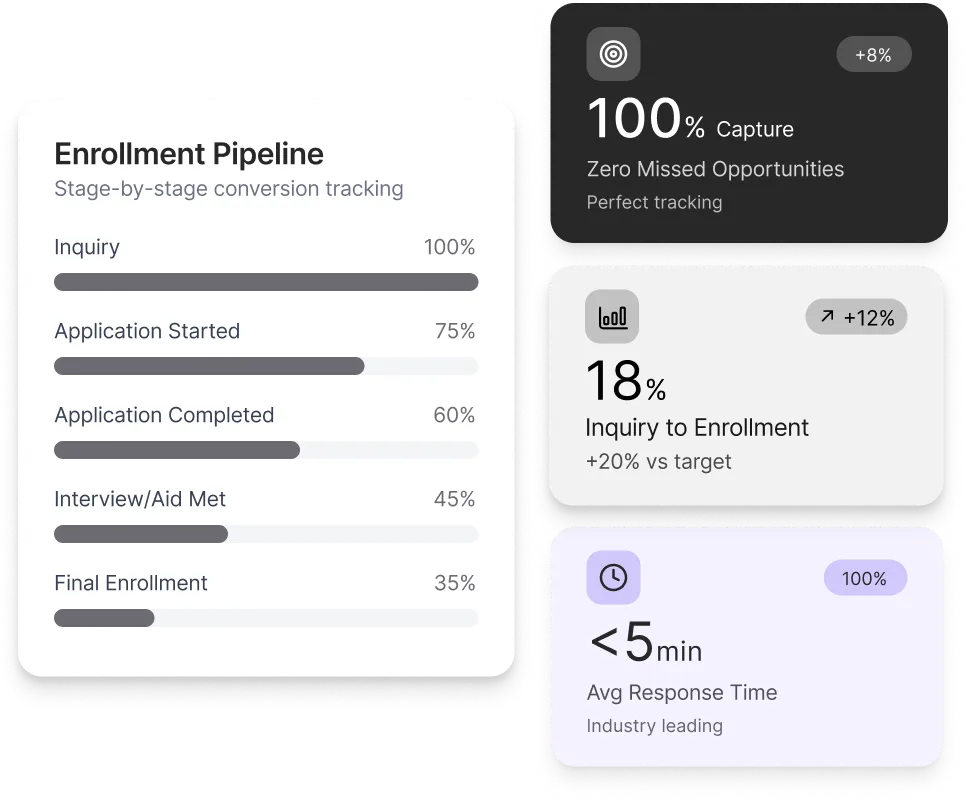Click the Enrollment Pipeline heading

(x=189, y=154)
